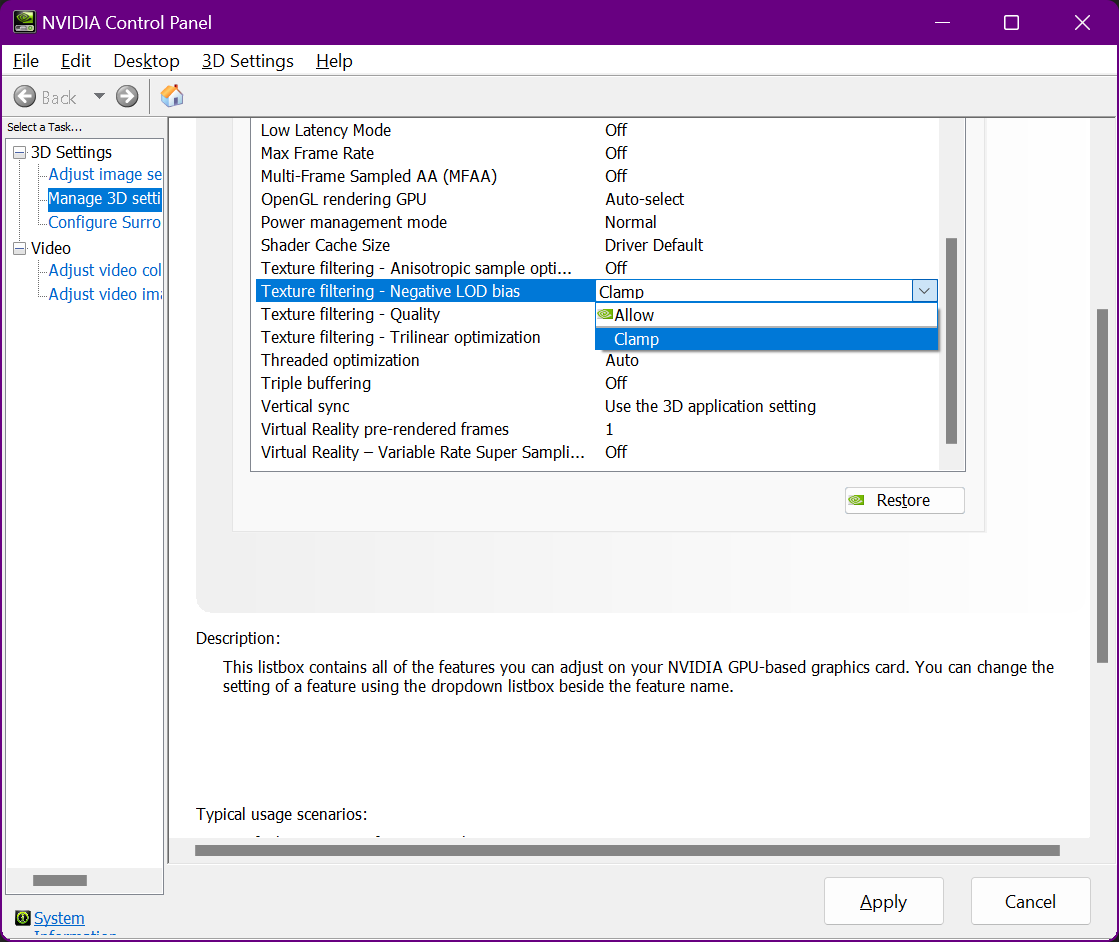Open the Desktop menu
This screenshot has width=1119, height=942.
pos(146,61)
